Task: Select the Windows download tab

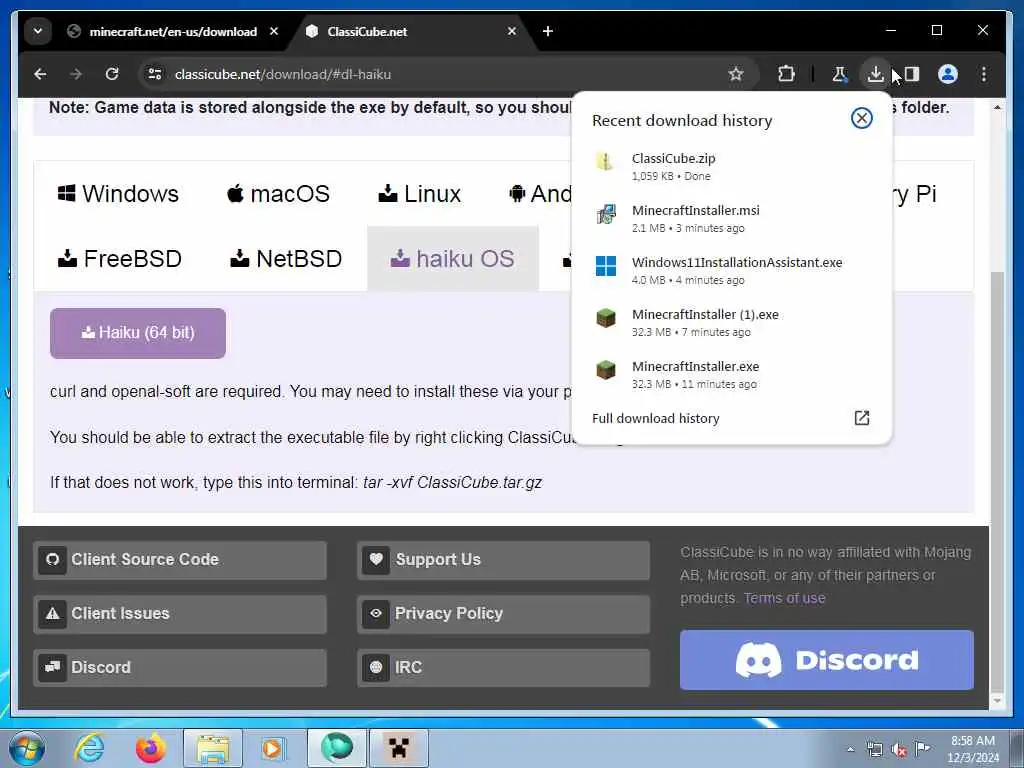Action: point(118,194)
